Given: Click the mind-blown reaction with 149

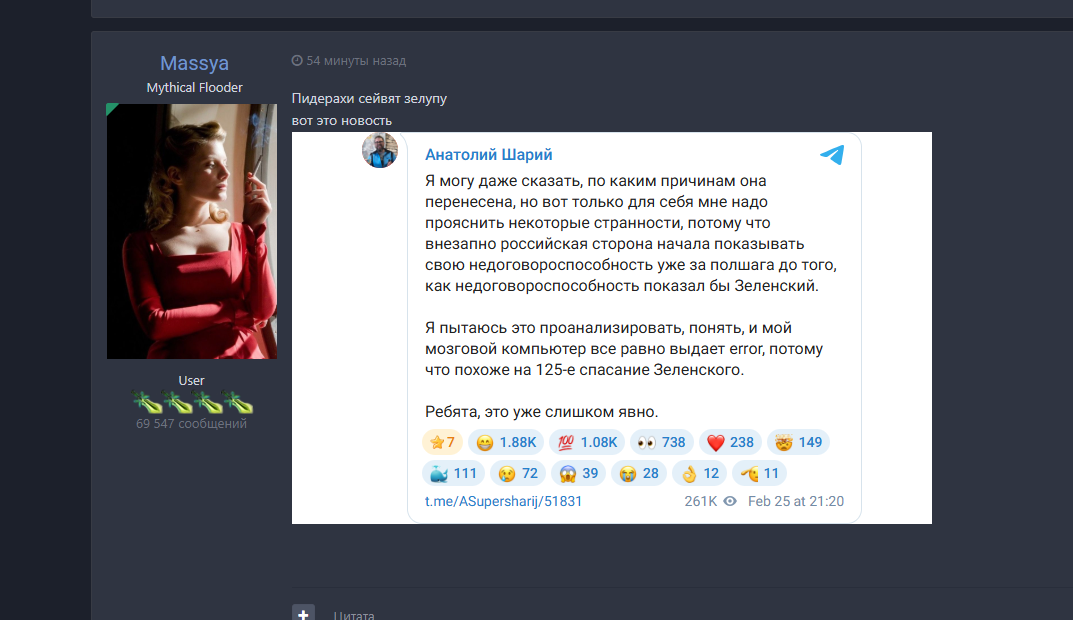Looking at the screenshot, I should [799, 443].
